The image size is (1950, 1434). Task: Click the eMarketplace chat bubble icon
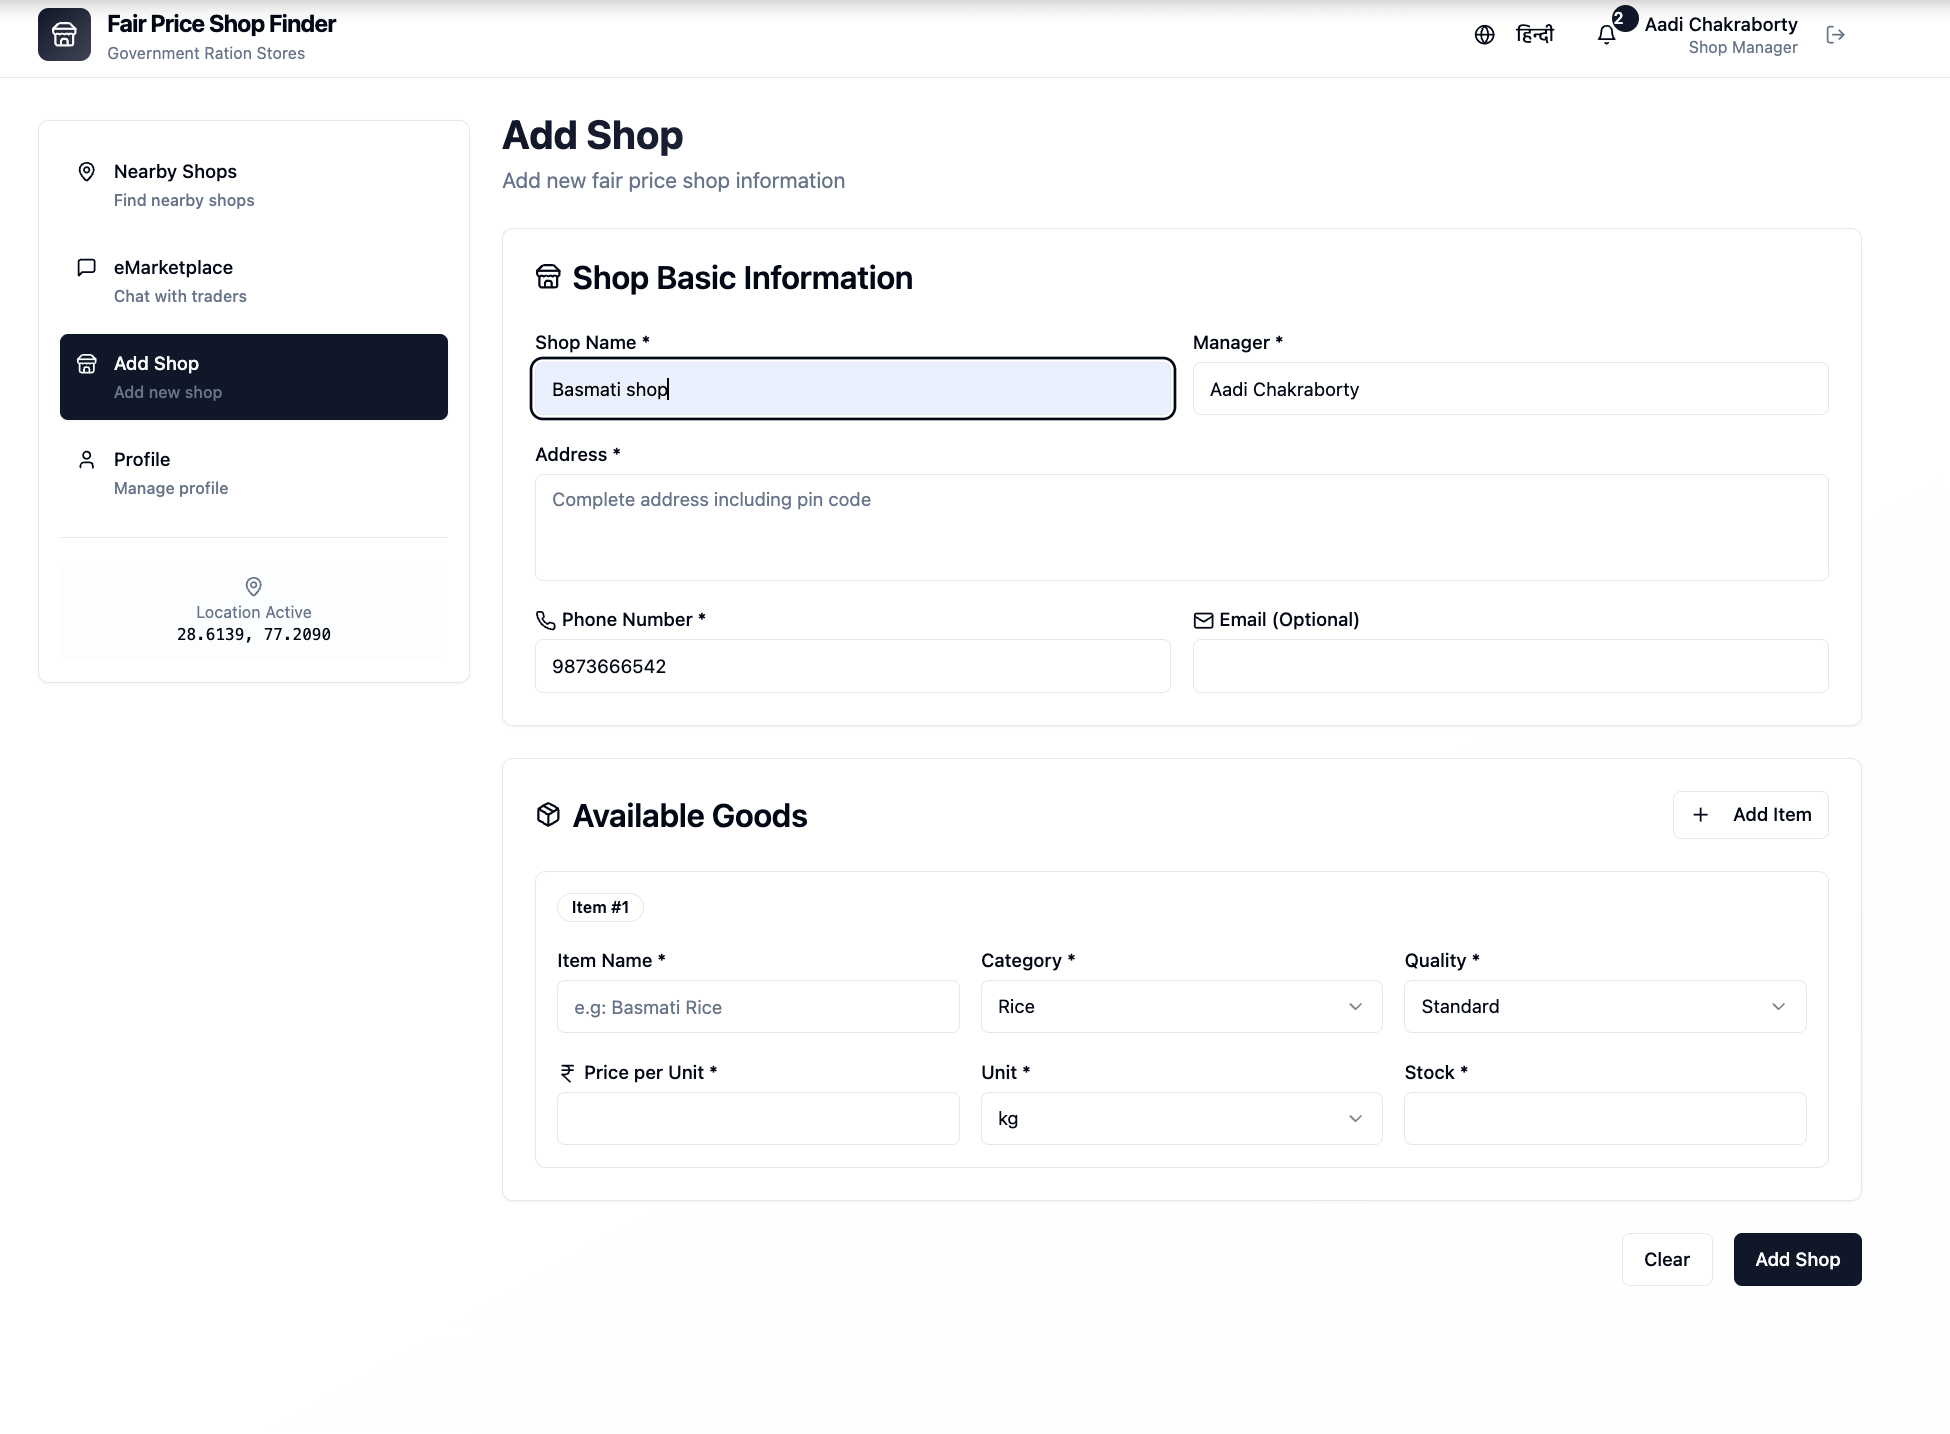pos(87,267)
